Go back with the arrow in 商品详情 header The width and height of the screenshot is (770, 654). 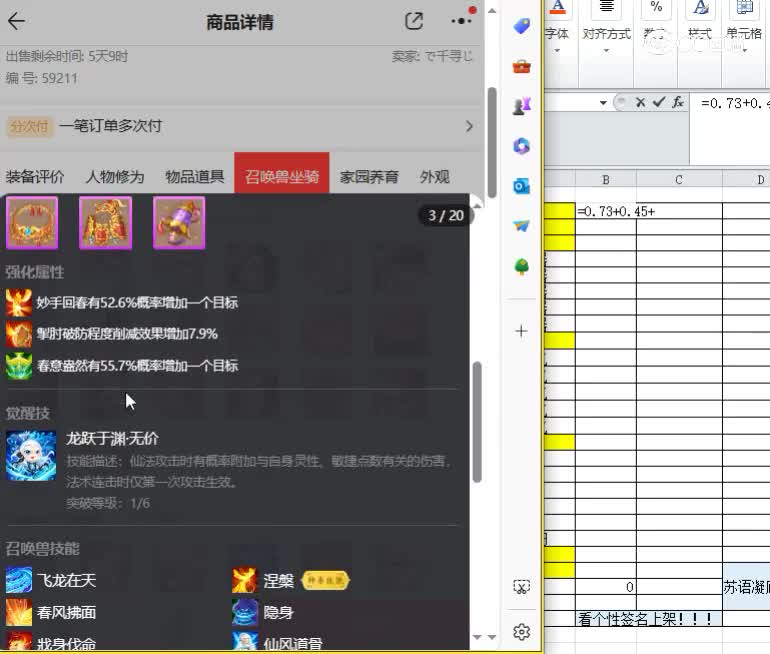16,21
